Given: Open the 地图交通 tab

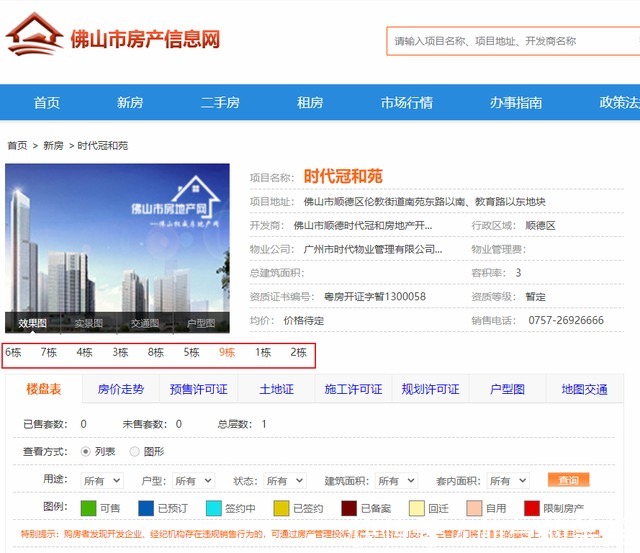Looking at the screenshot, I should point(584,389).
